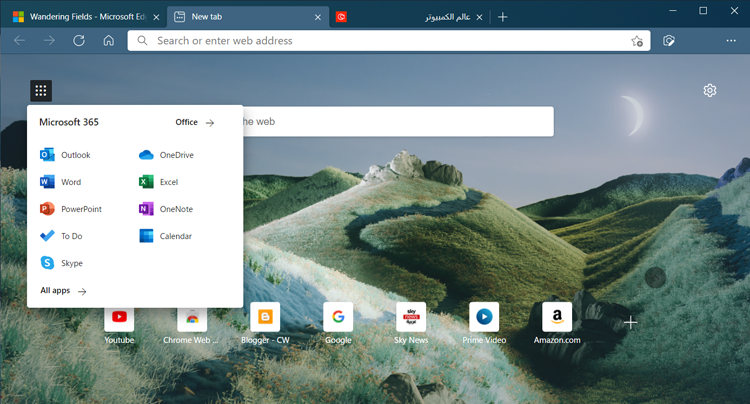The width and height of the screenshot is (750, 404).
Task: Show All apps link
Action: pyautogui.click(x=63, y=291)
